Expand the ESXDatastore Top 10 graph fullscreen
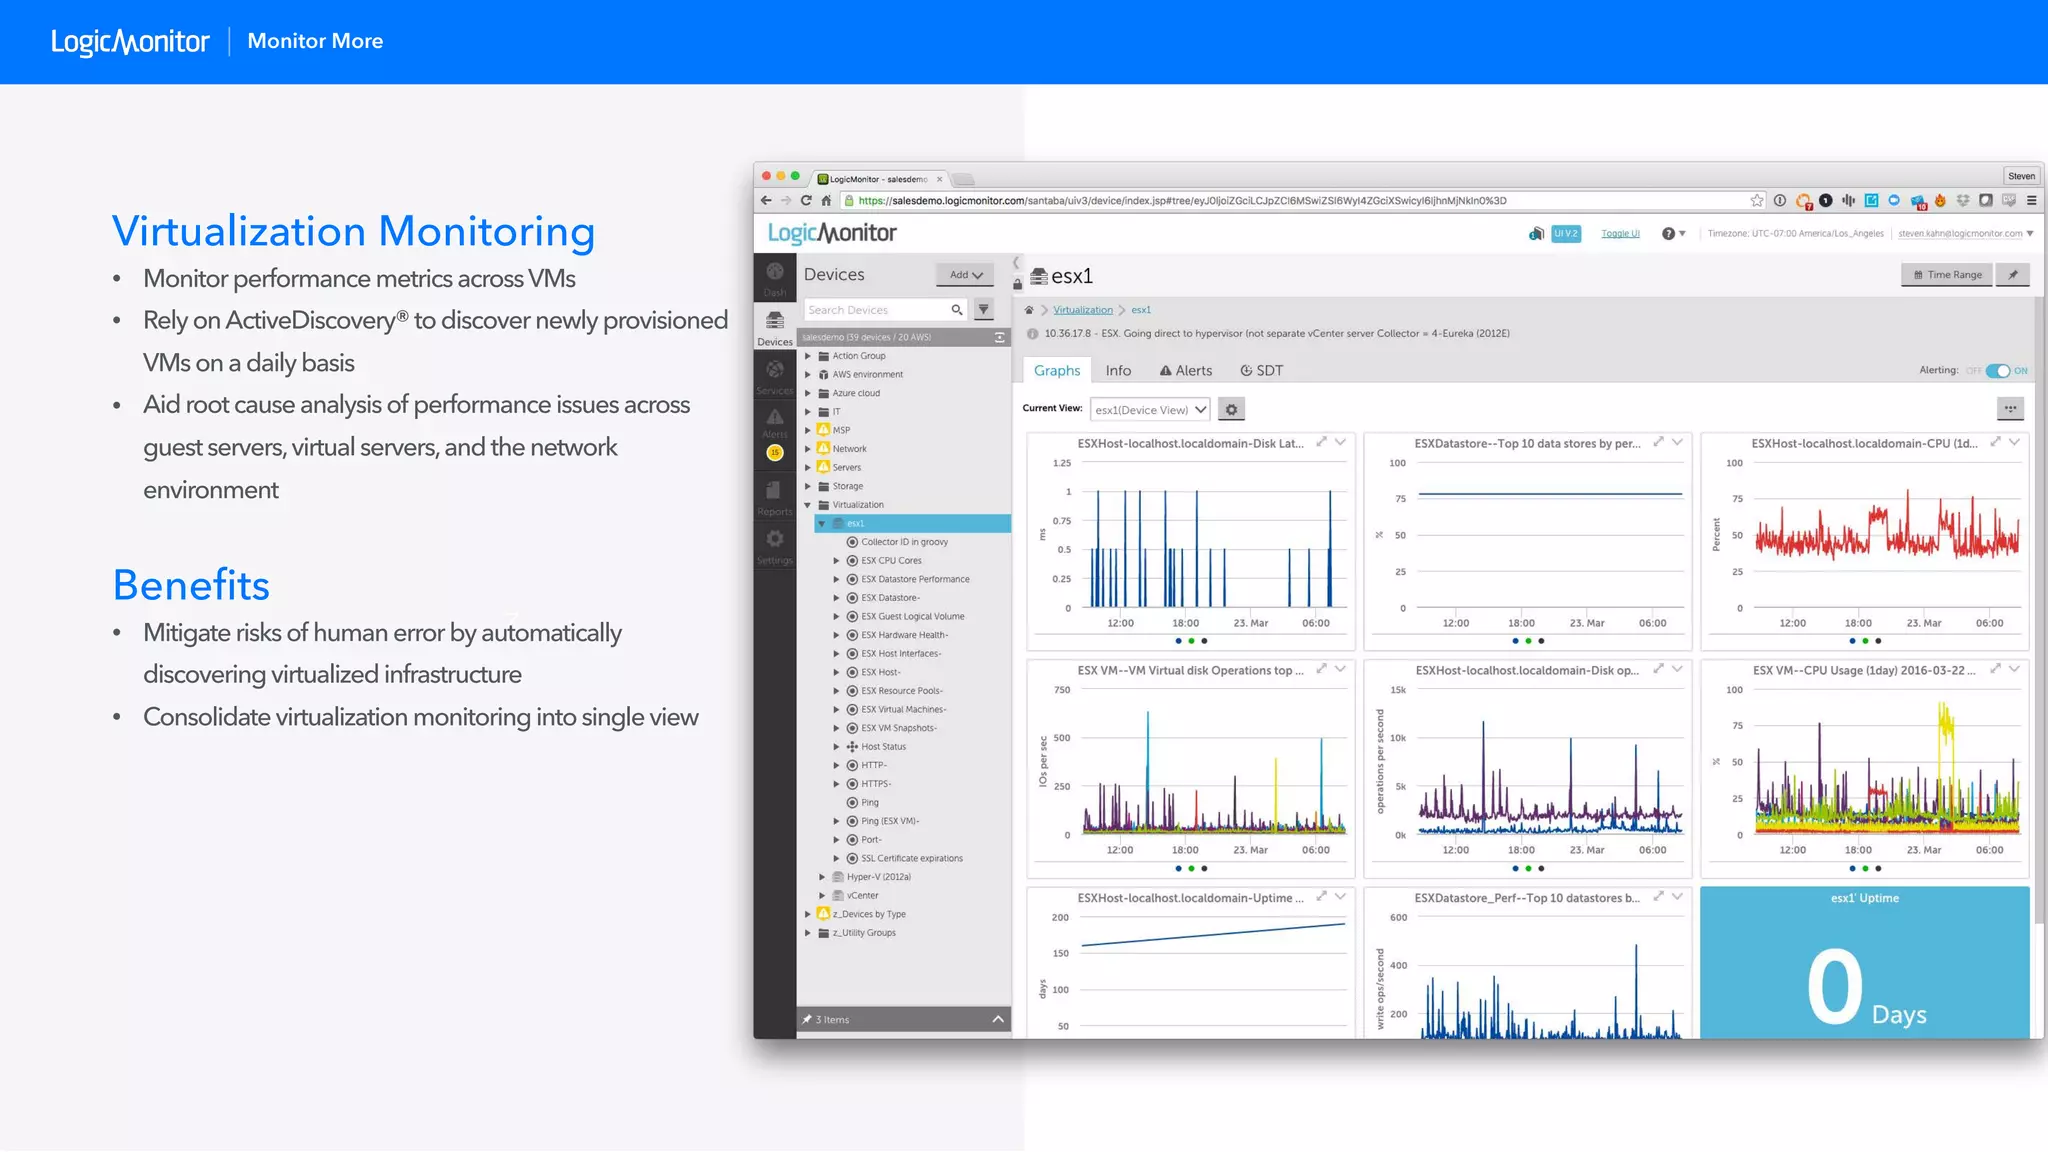Image resolution: width=2048 pixels, height=1152 pixels. [1659, 442]
